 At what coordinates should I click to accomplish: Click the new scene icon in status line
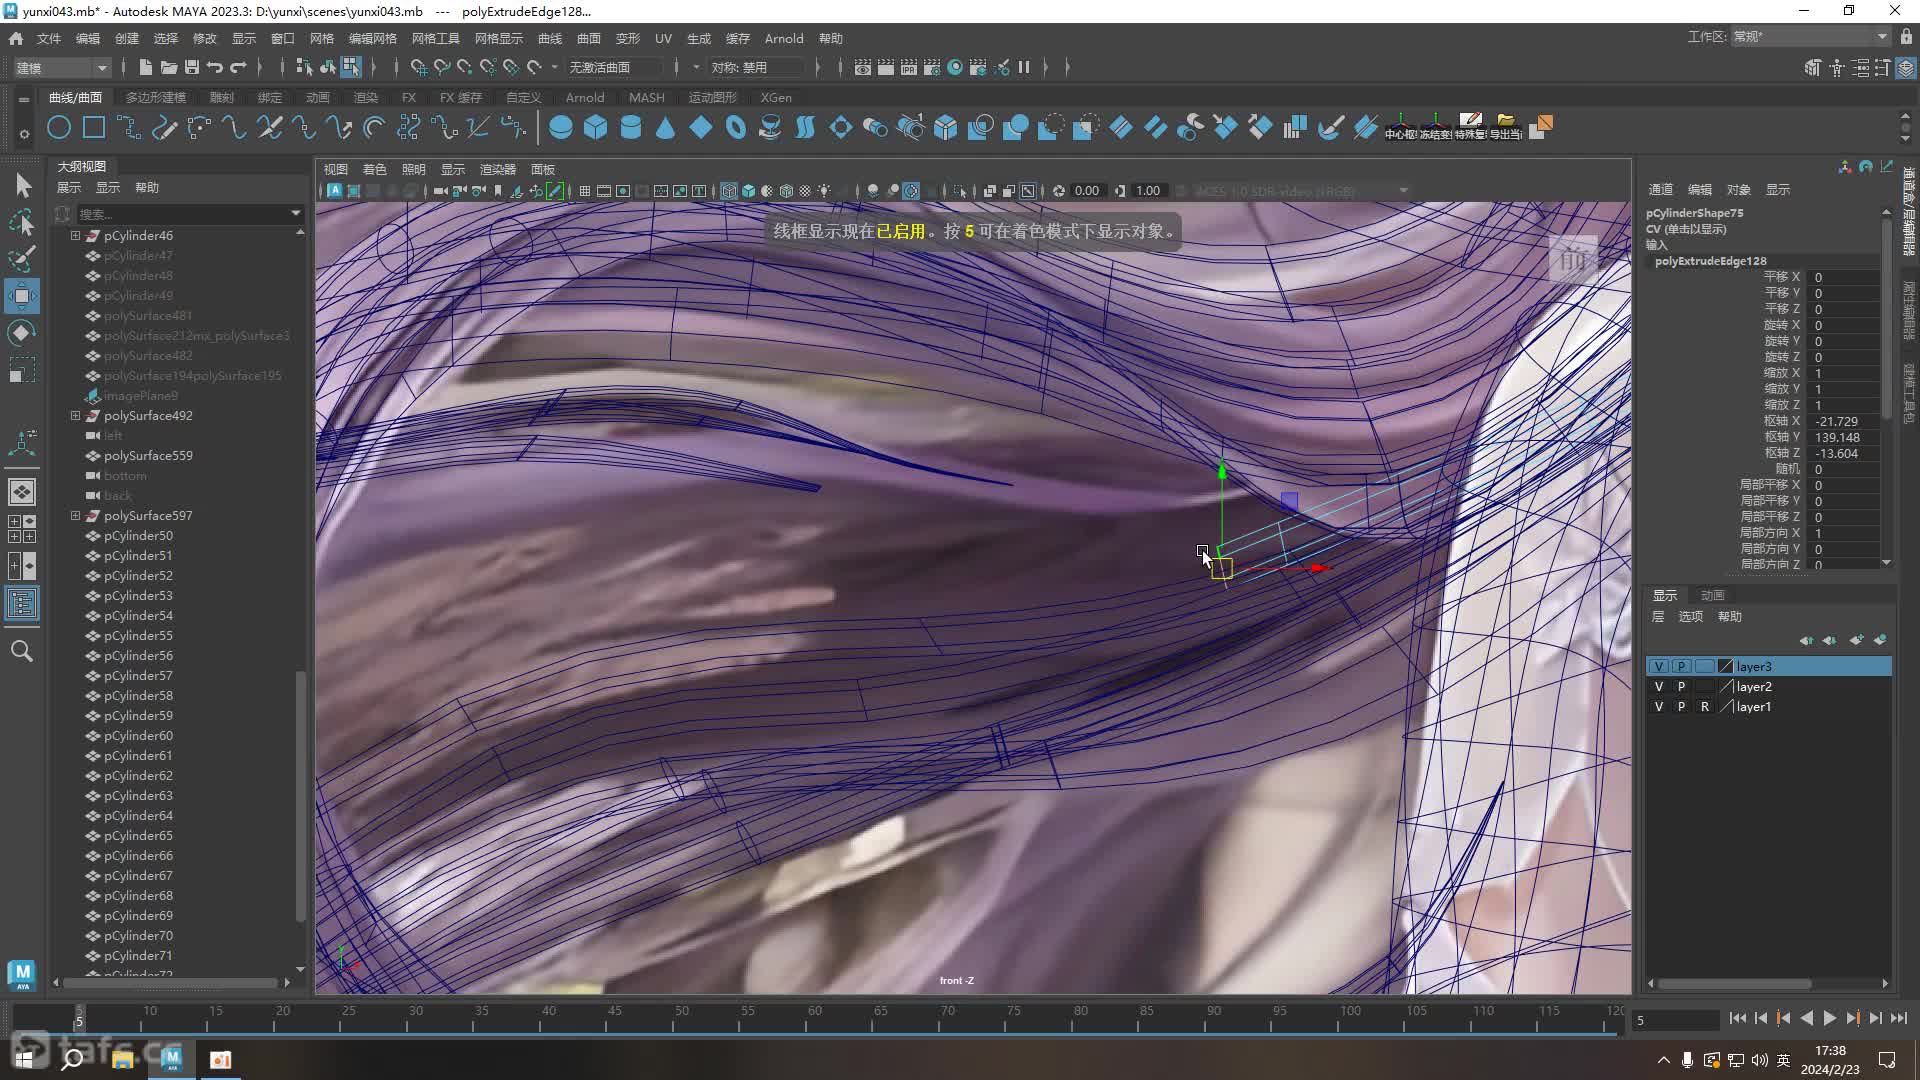(145, 67)
